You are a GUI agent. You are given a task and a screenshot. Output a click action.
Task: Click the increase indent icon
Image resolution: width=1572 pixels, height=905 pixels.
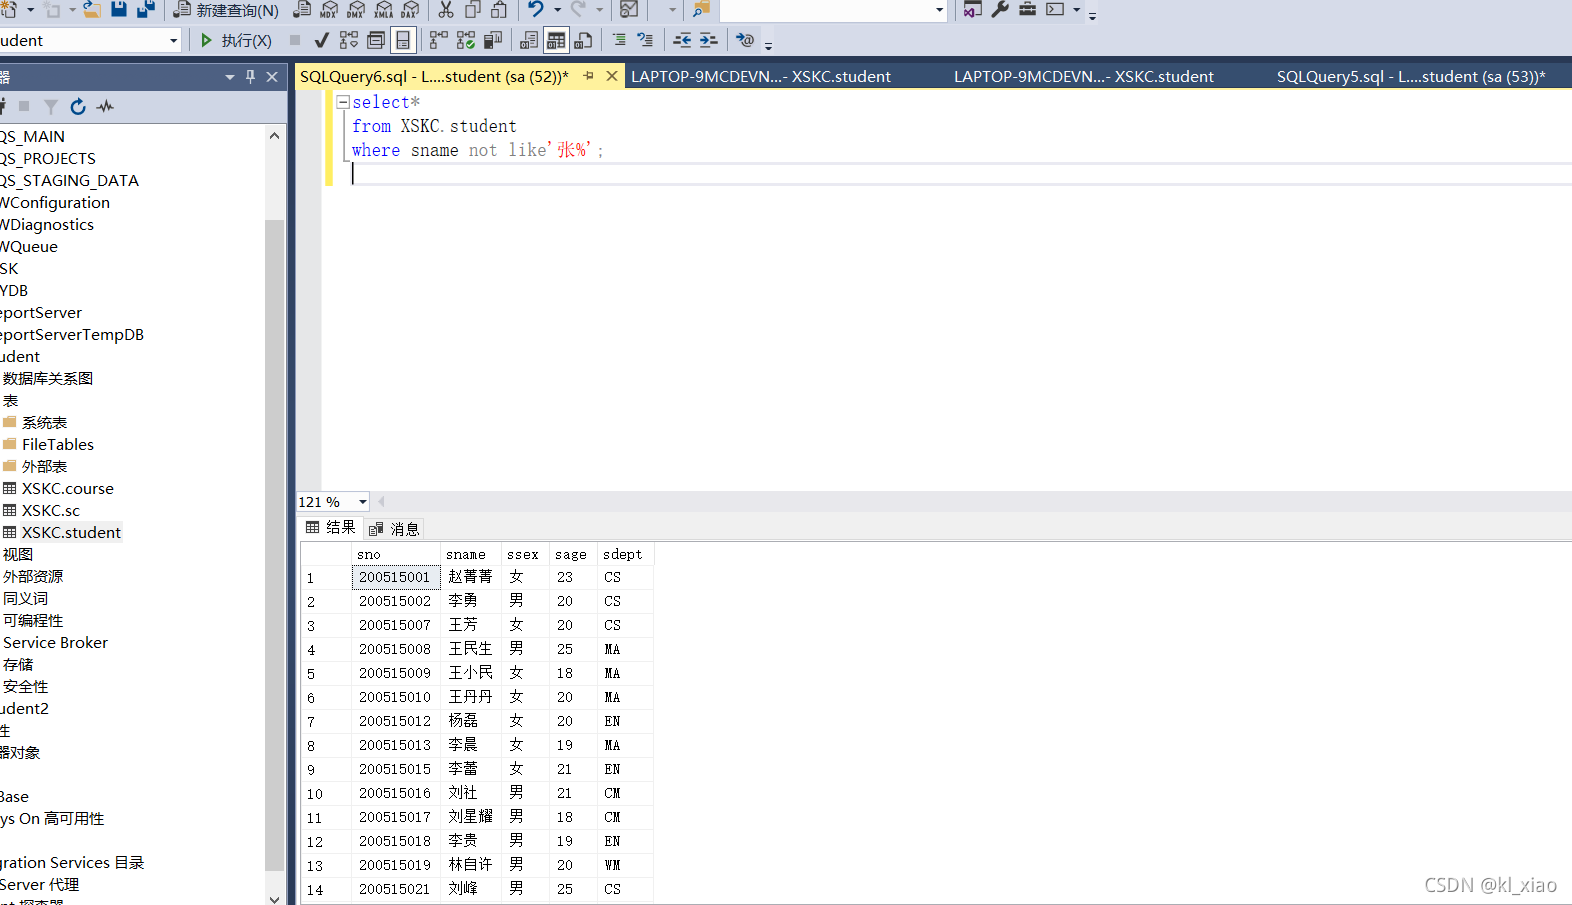(708, 40)
